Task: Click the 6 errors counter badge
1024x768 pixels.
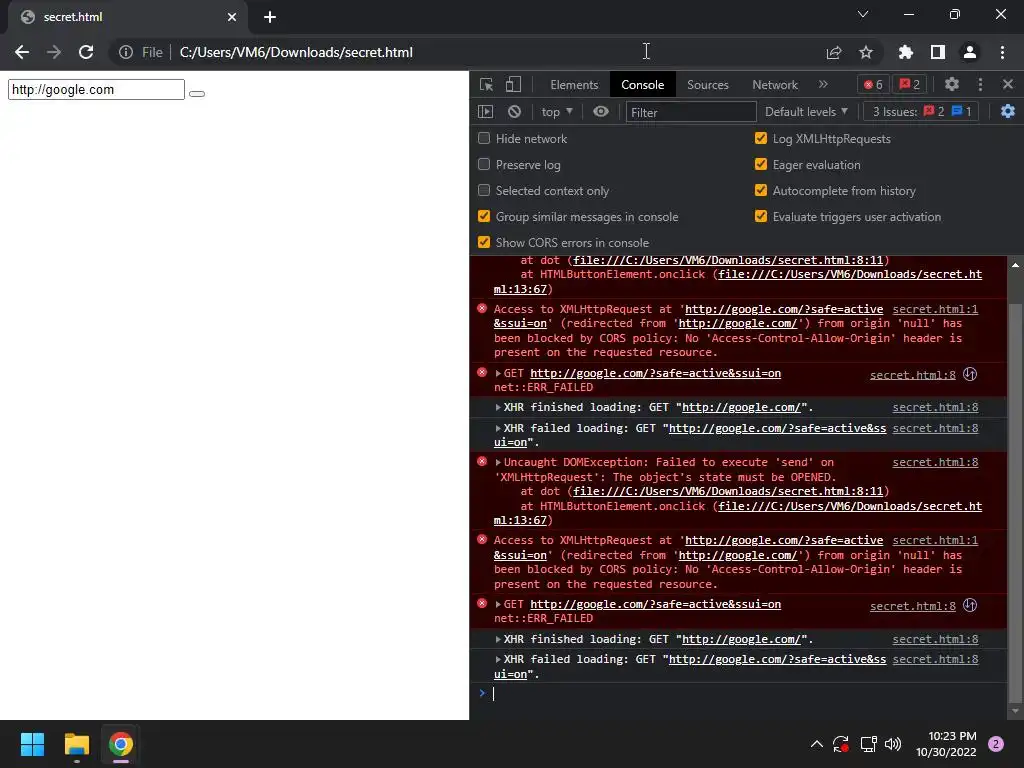Action: 873,84
